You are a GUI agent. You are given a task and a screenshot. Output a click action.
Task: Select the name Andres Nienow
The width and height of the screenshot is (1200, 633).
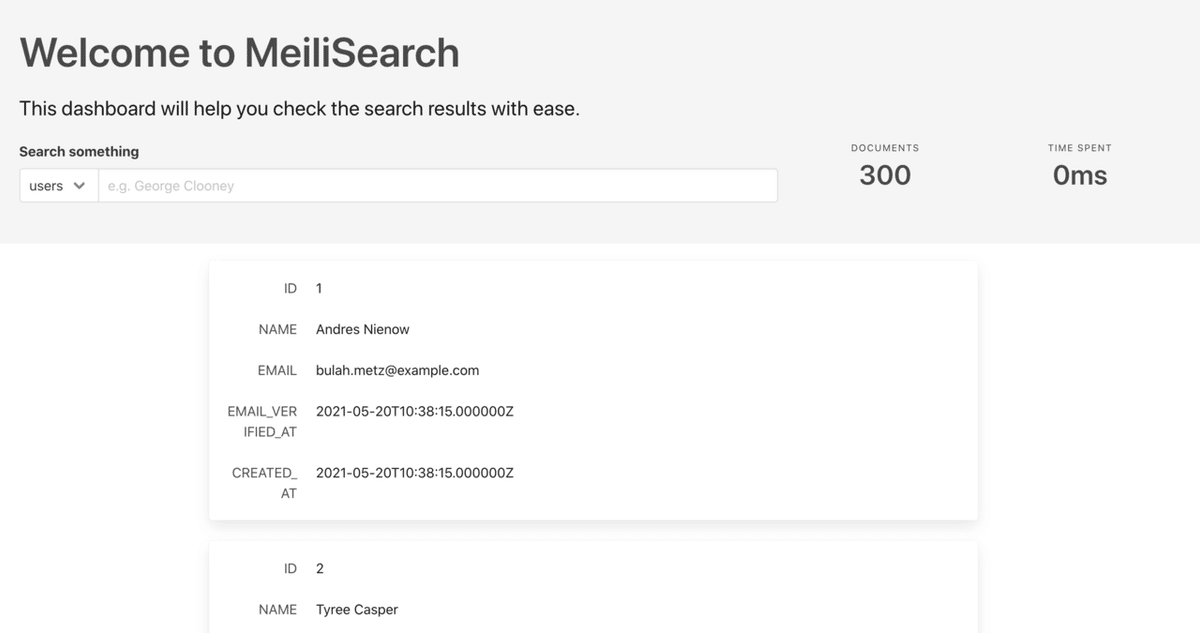pos(363,329)
